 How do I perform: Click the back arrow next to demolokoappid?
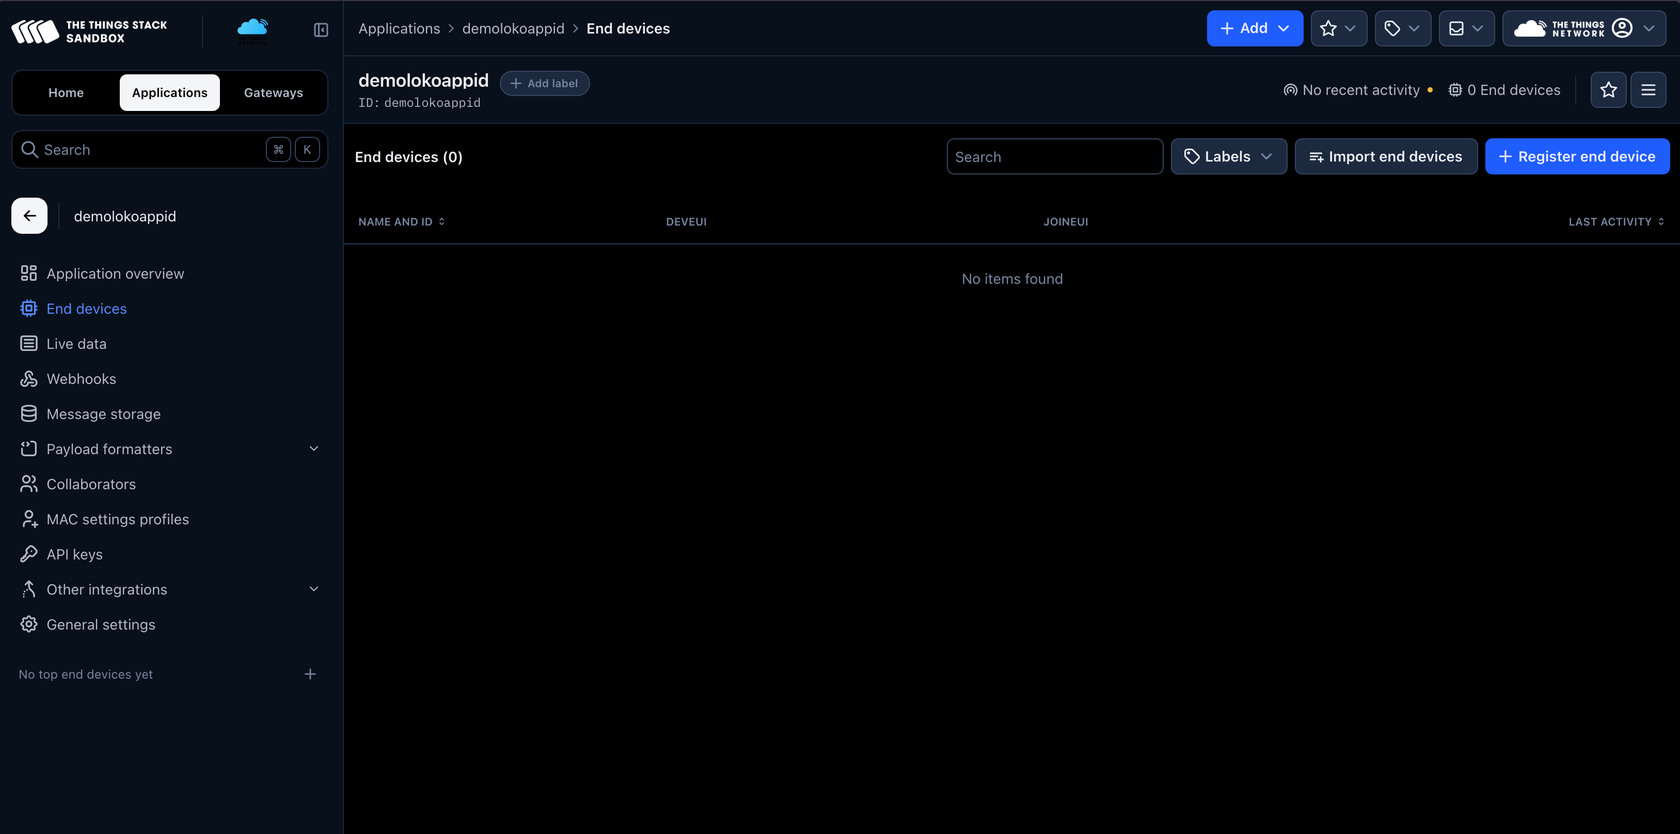[29, 216]
